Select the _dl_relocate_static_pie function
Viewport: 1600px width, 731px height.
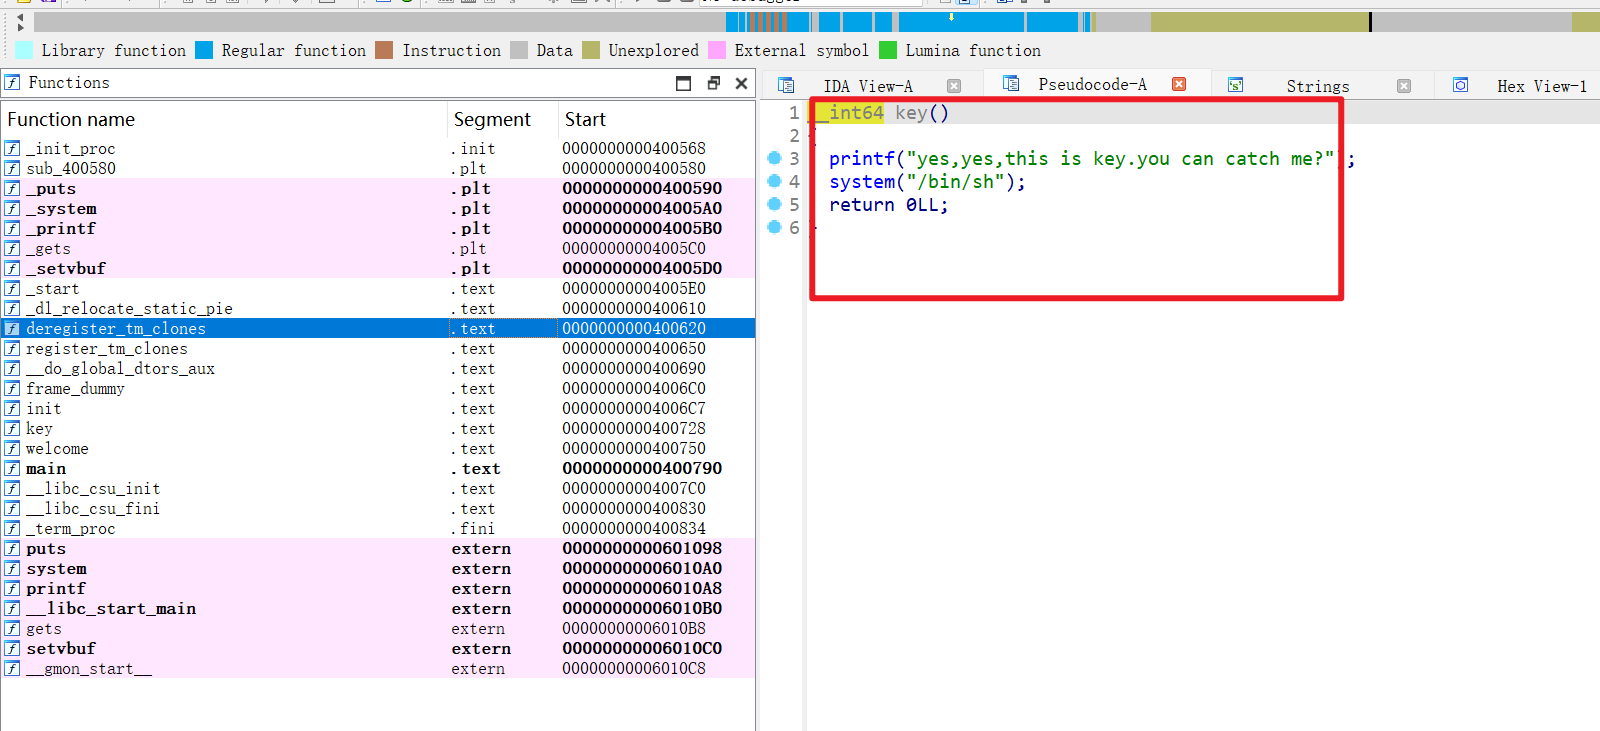point(378,308)
